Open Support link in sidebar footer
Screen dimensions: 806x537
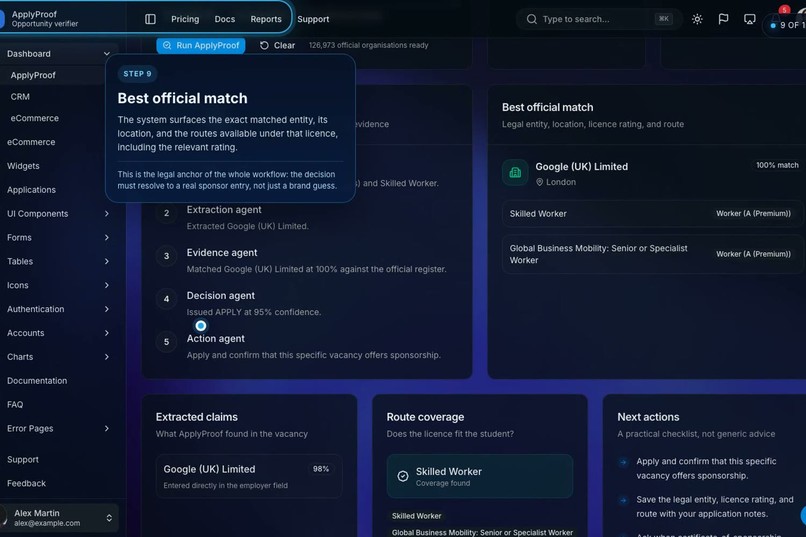pyautogui.click(x=23, y=459)
